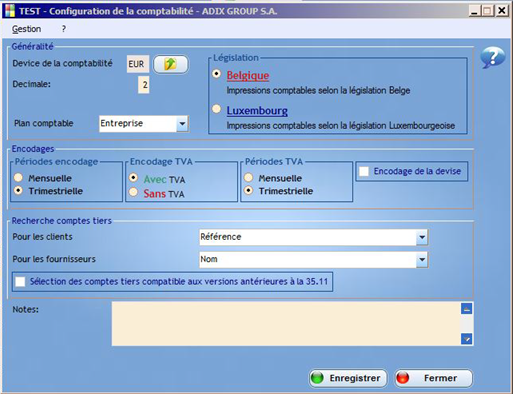
Task: Close the window with the X button
Action: [502, 11]
